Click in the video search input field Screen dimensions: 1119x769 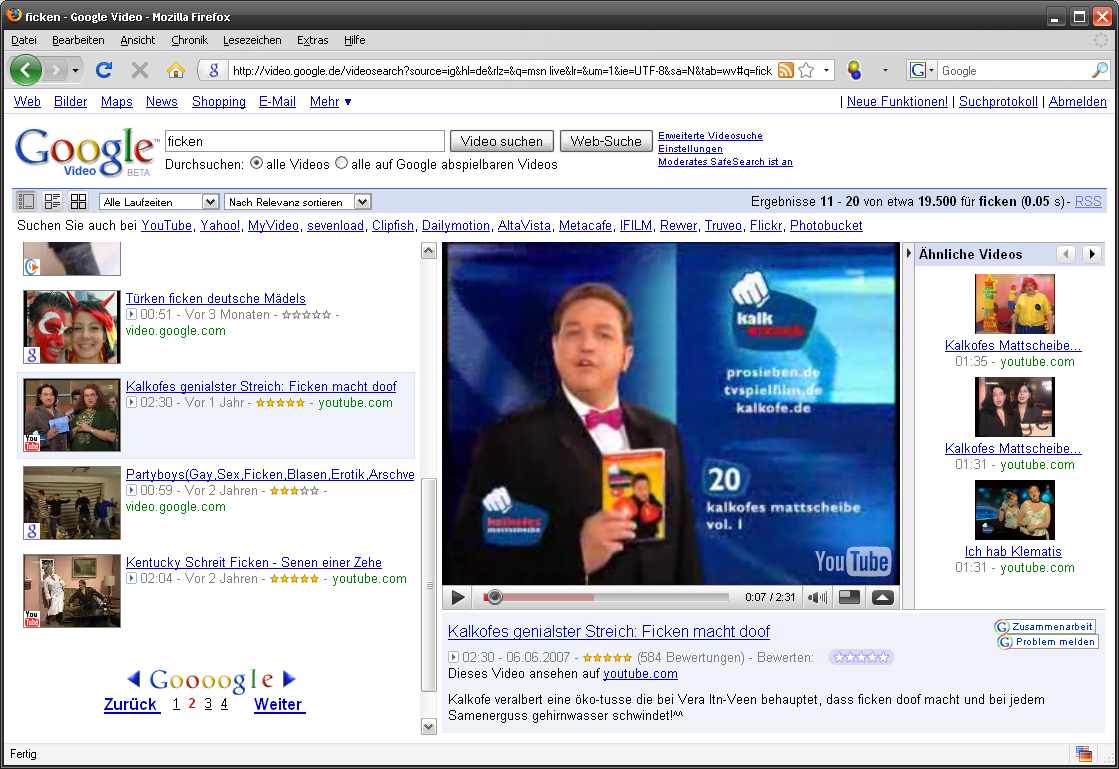tap(305, 141)
